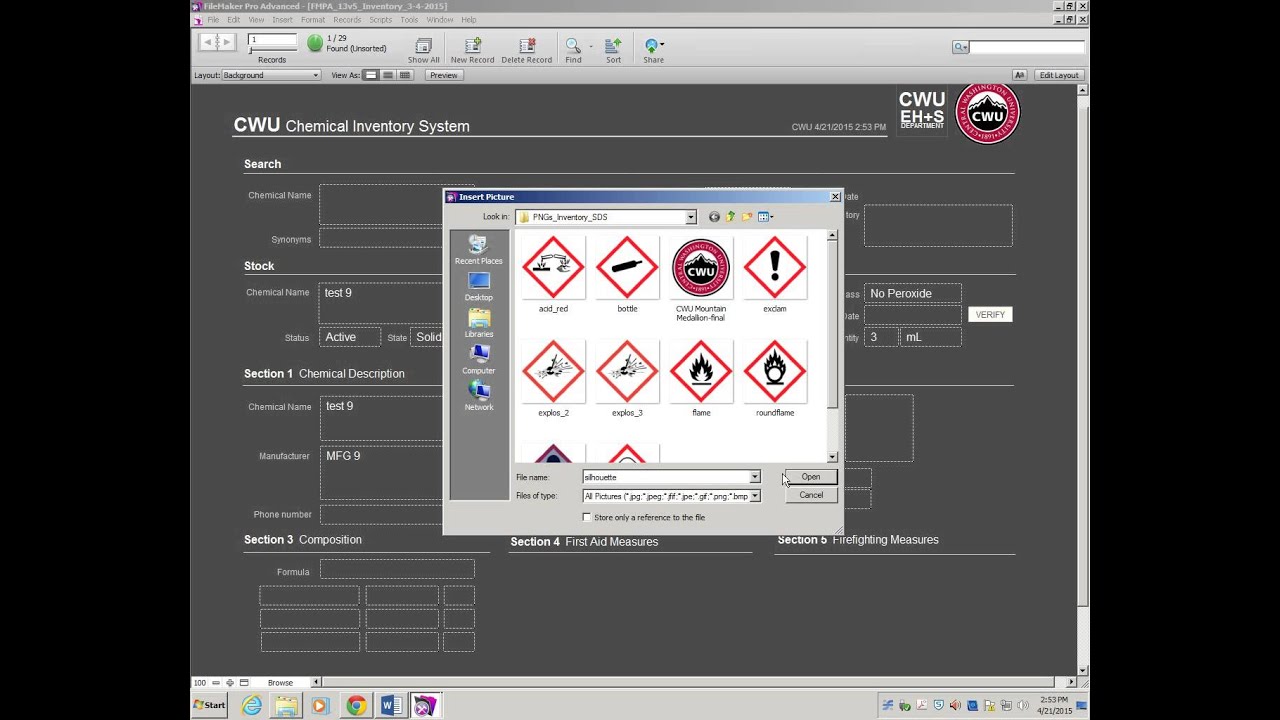Switch to list view

(388, 75)
